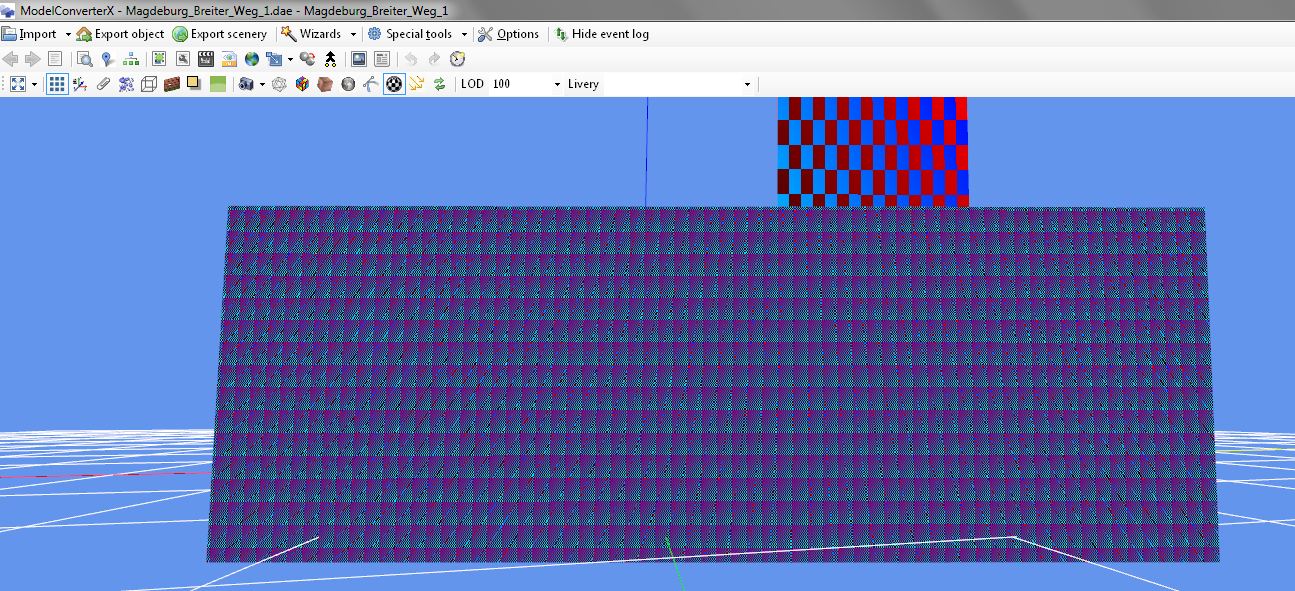Open the clapperboard animation editor icon

pyautogui.click(x=206, y=59)
